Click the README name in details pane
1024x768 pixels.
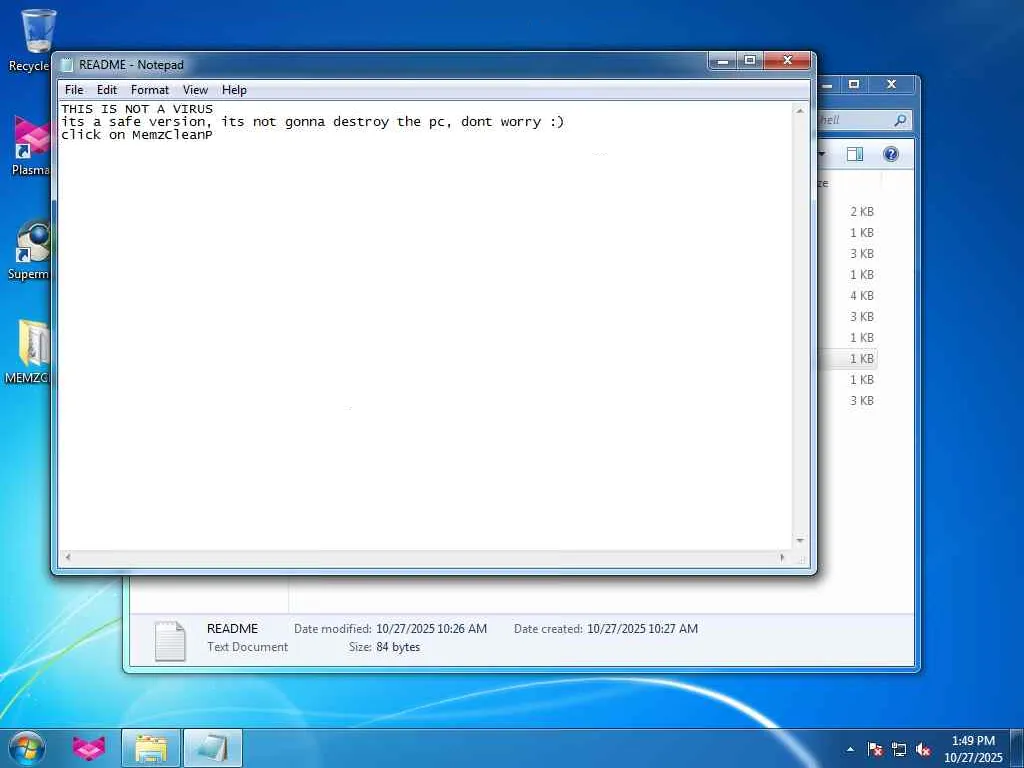pos(232,629)
